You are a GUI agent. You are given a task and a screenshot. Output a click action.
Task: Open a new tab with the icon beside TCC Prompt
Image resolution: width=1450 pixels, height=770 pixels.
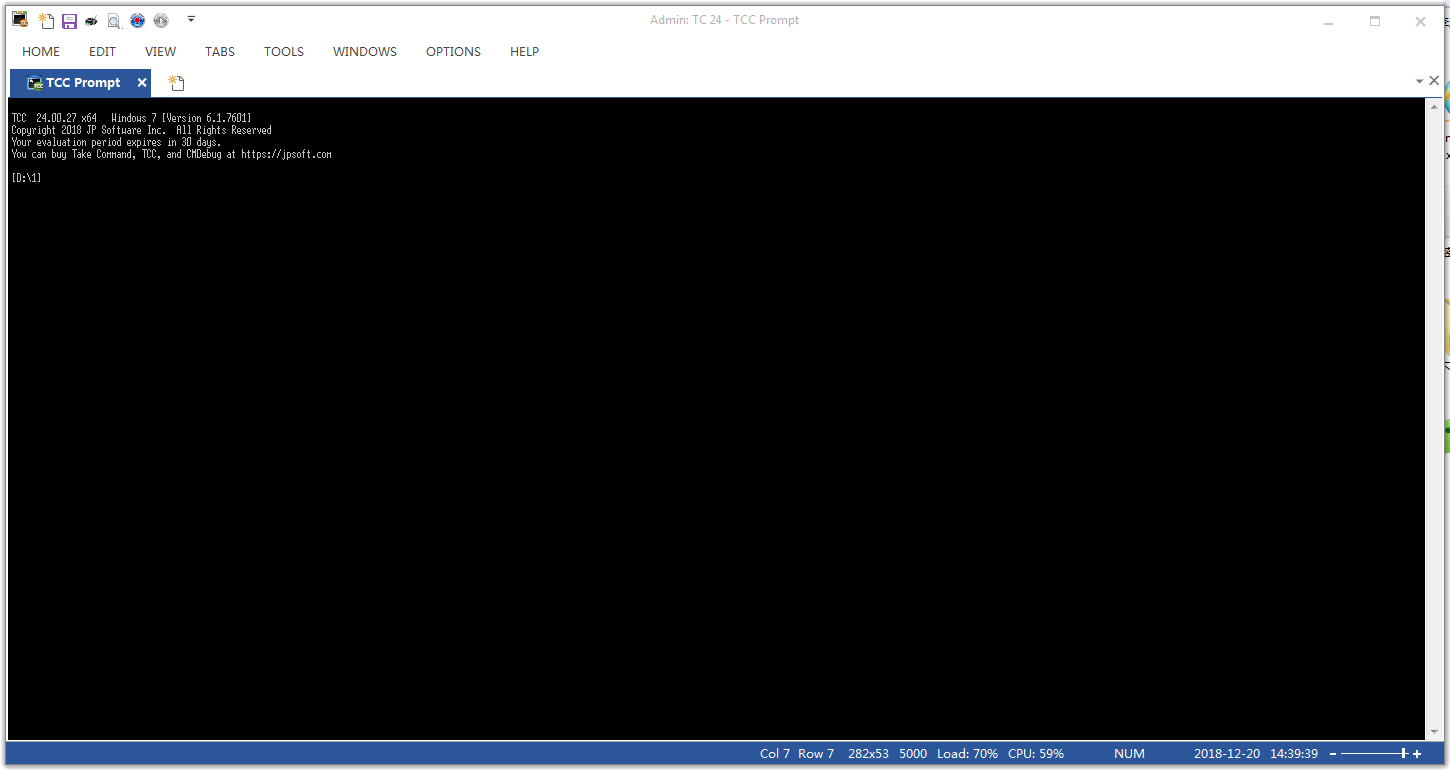pyautogui.click(x=176, y=83)
